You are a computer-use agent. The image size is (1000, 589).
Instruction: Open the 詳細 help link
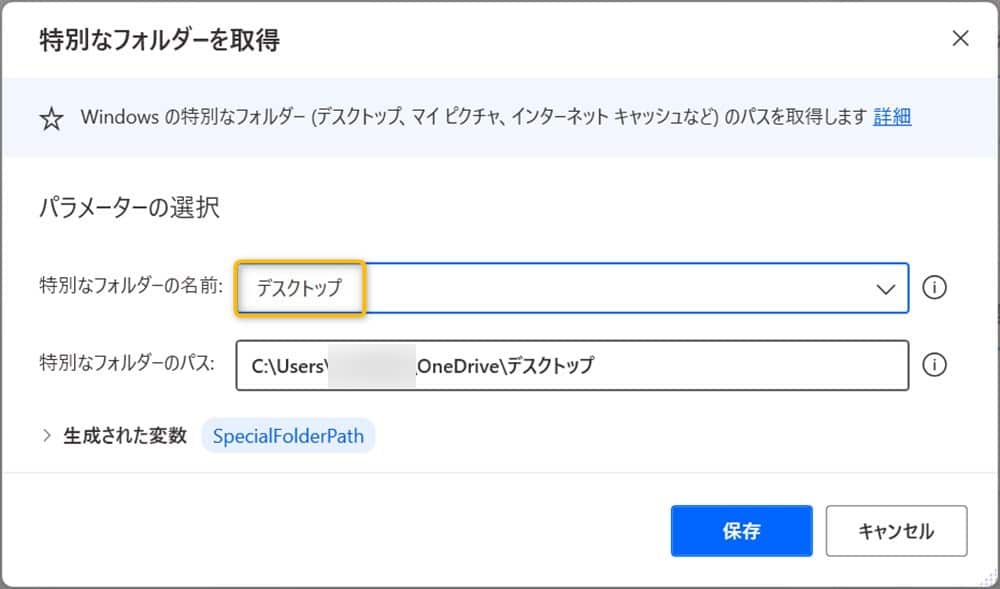tap(891, 117)
